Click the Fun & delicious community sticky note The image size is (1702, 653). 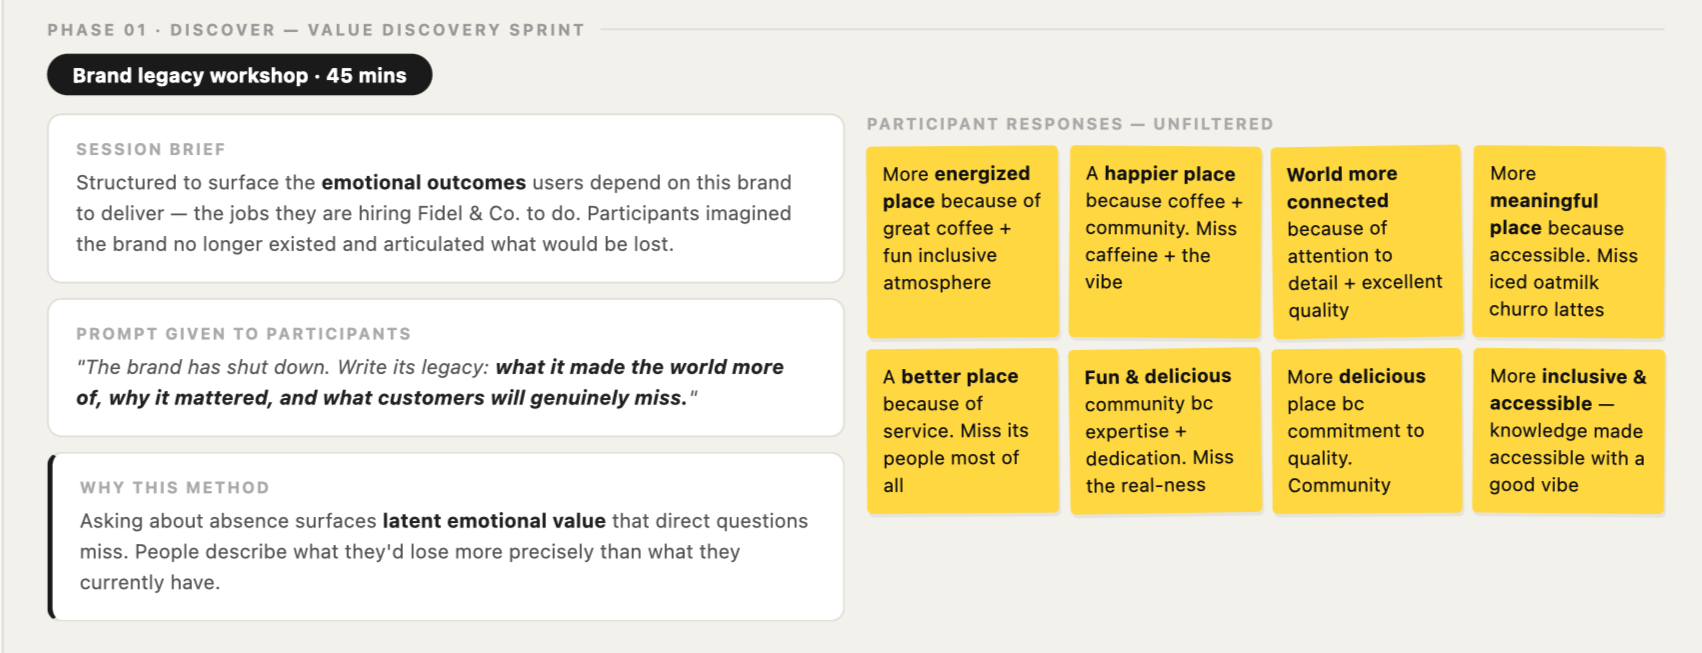pyautogui.click(x=1165, y=431)
